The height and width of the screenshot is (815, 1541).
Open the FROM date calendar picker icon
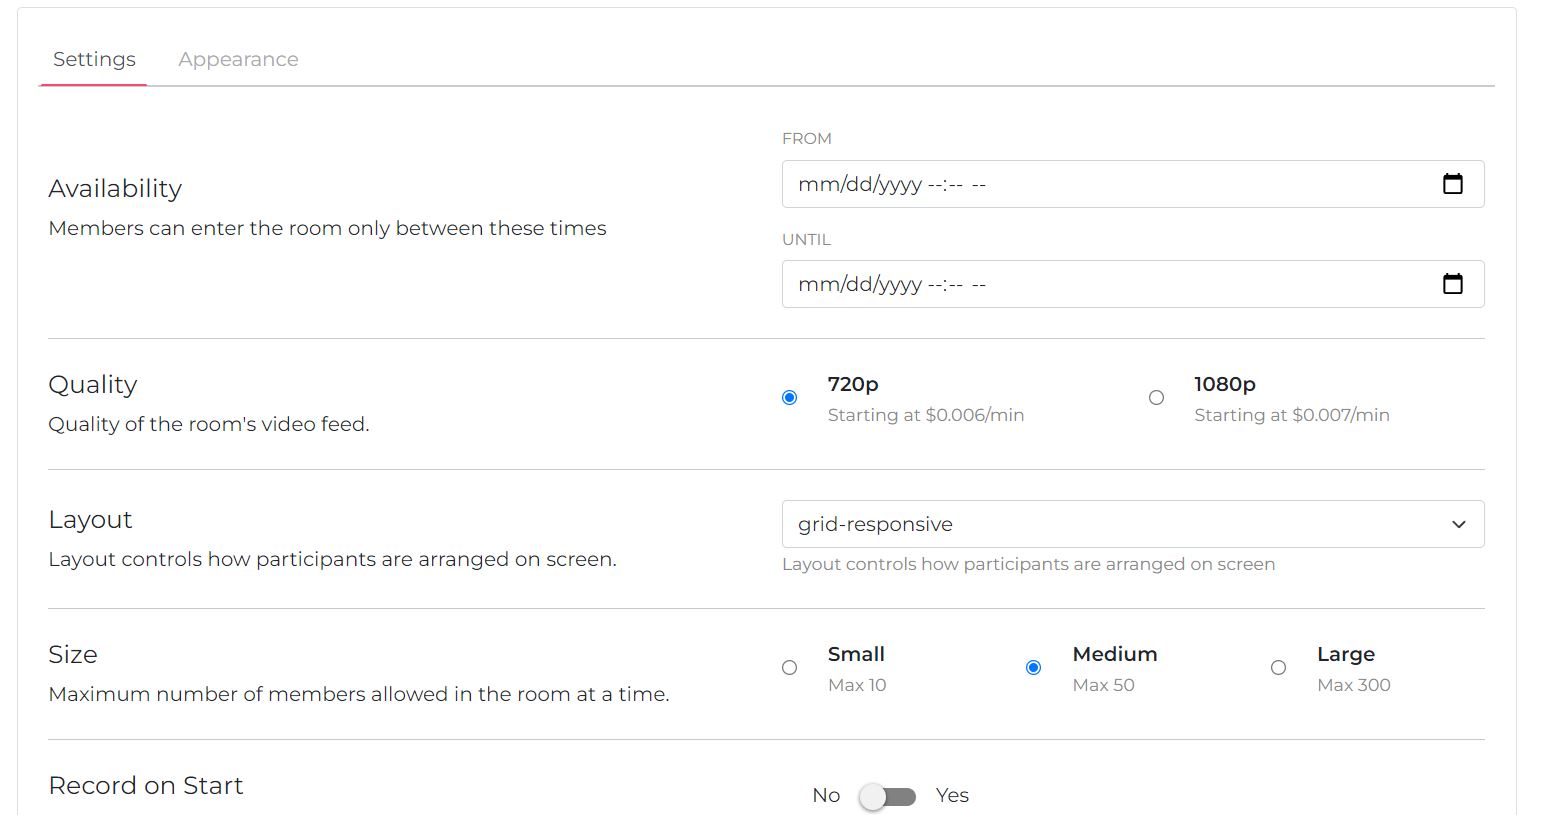point(1452,184)
